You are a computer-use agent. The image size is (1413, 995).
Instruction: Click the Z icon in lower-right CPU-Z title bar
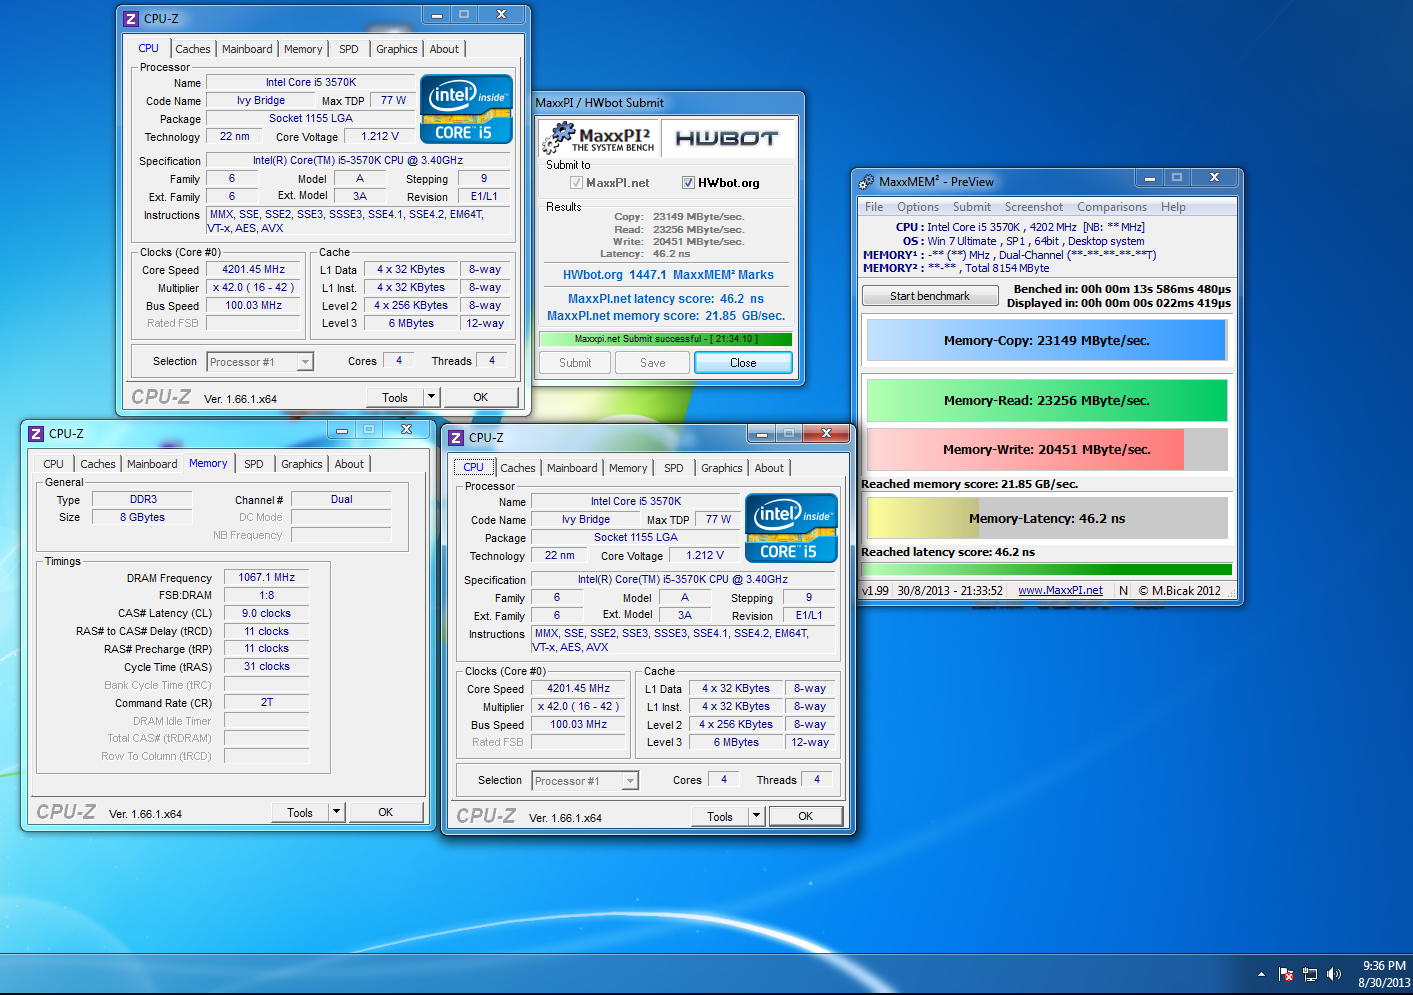(457, 437)
